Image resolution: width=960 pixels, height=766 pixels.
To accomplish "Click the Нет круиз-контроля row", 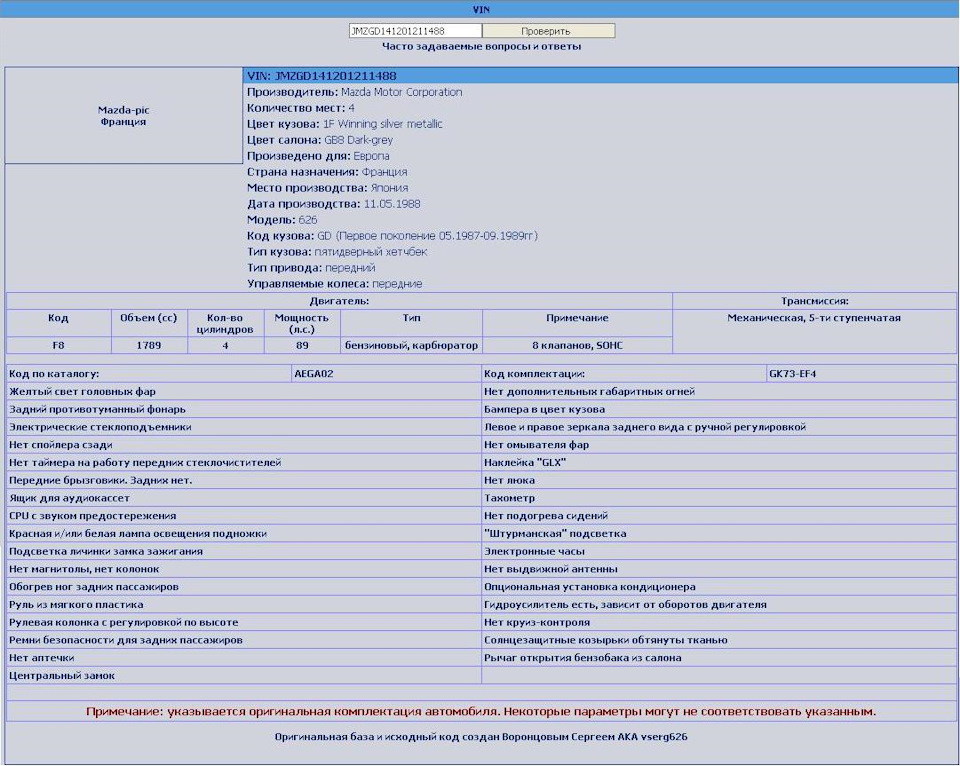I will [x=719, y=622].
